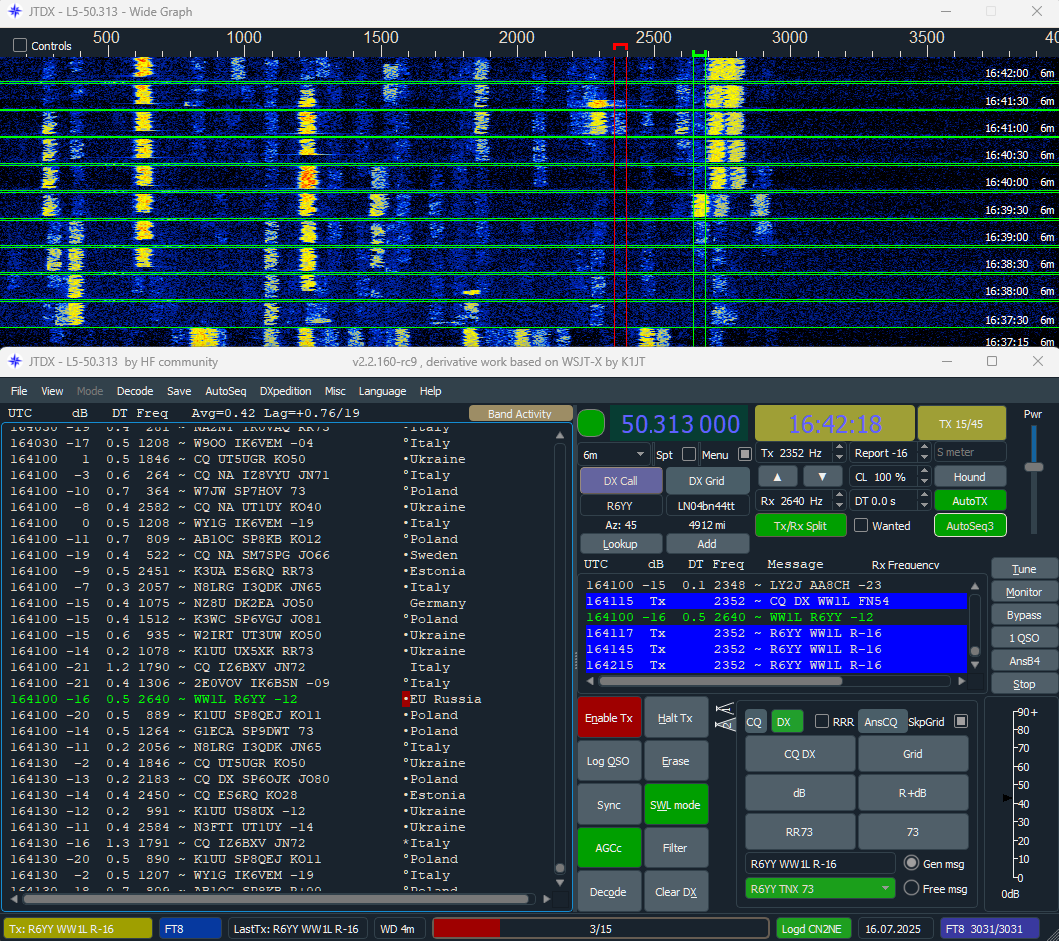Click the green monitor indicator beside the frequency

point(591,424)
